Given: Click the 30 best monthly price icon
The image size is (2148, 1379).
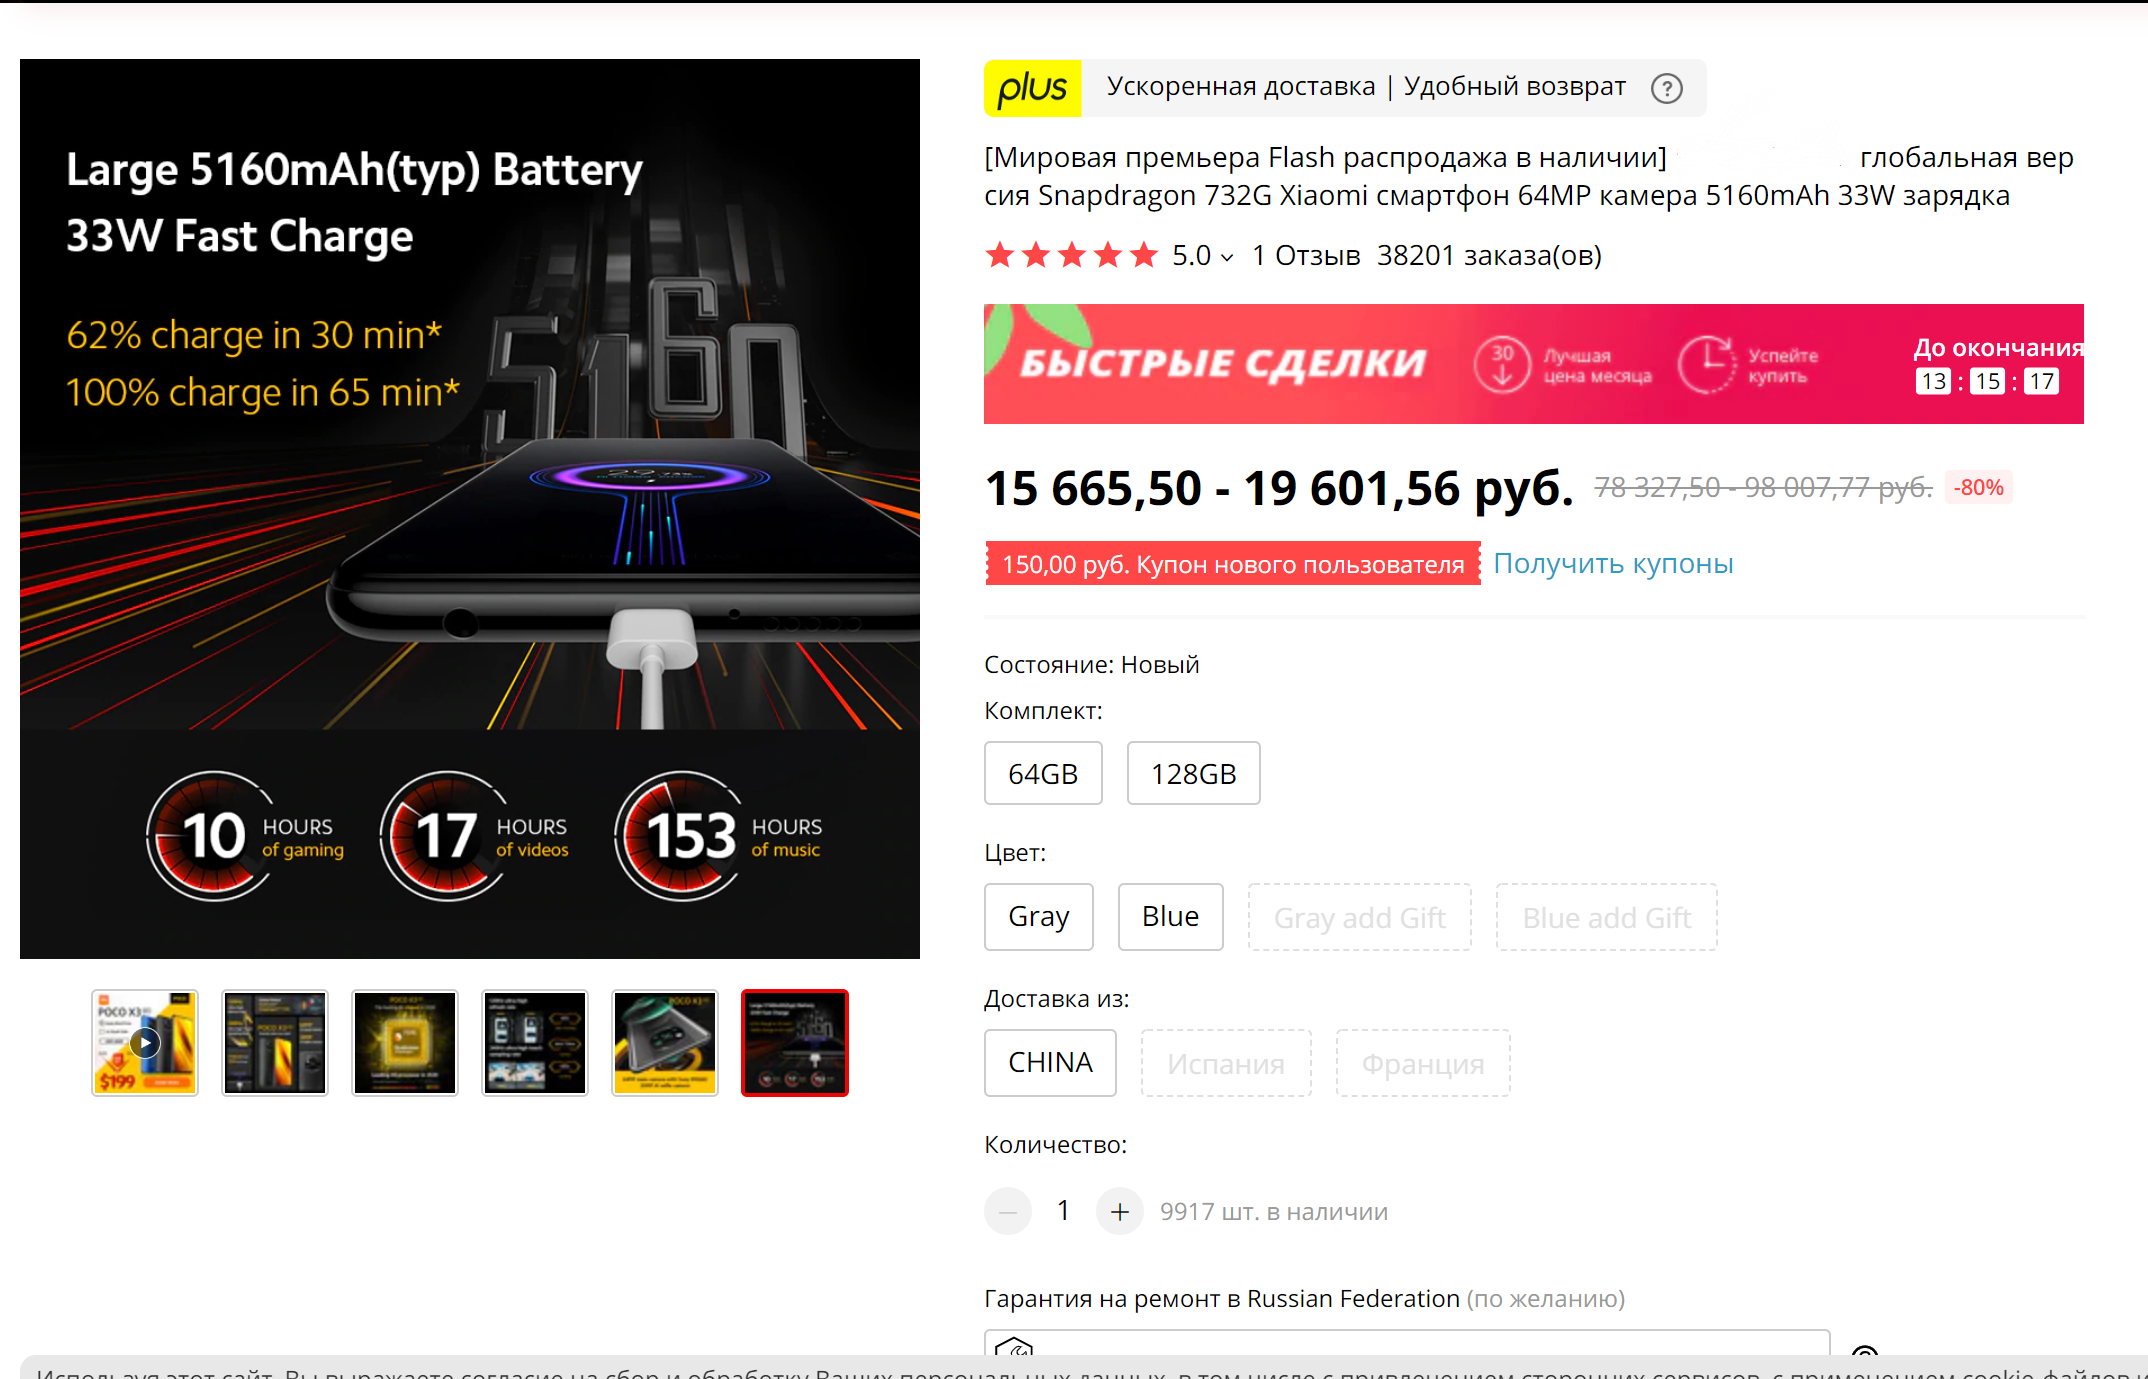Looking at the screenshot, I should point(1502,364).
